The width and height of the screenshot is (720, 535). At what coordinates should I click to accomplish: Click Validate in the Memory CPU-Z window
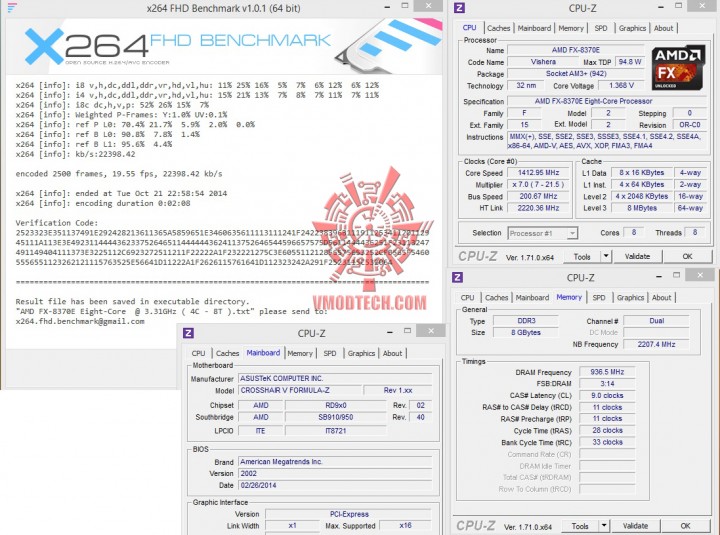click(x=636, y=526)
